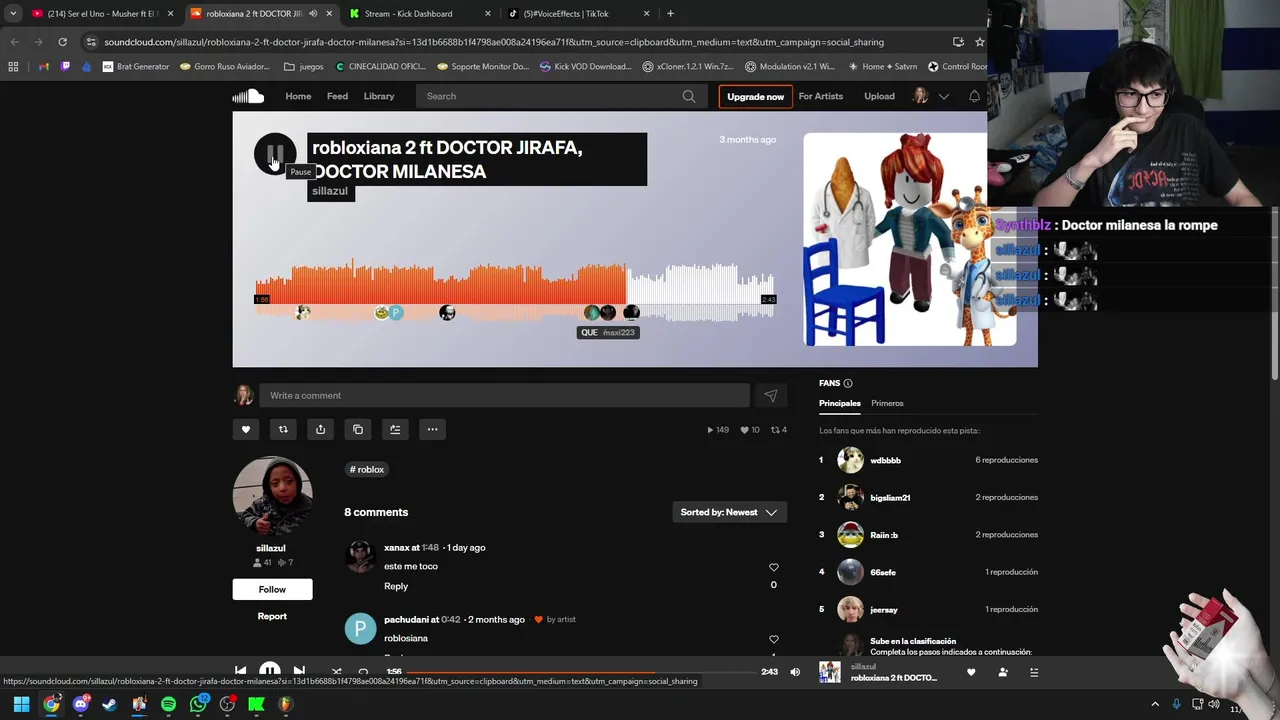Switch to the Primeros fans tab

pos(887,403)
